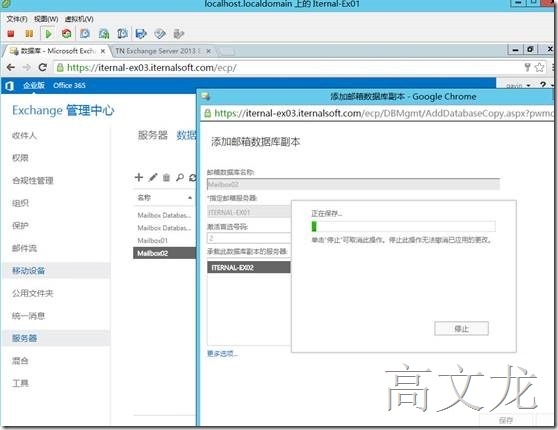This screenshot has width=558, height=430.
Task: Go to 权限 in the left navigation
Action: coord(20,158)
